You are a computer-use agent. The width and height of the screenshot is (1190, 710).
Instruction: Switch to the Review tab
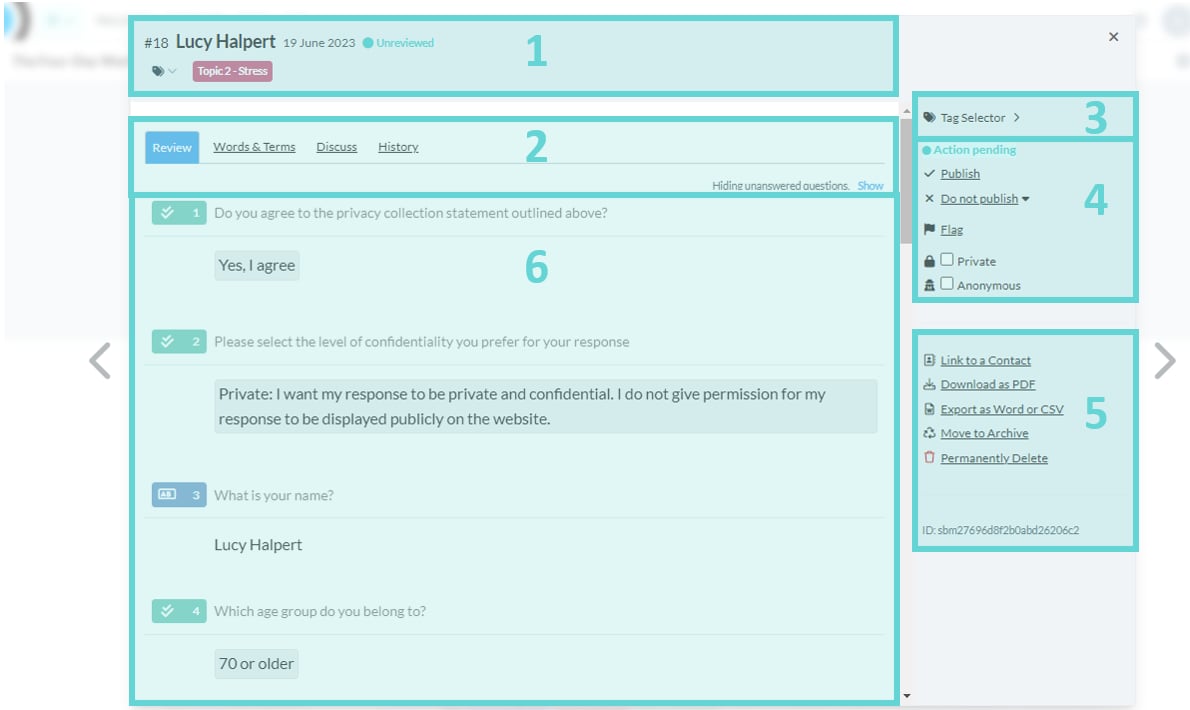172,148
